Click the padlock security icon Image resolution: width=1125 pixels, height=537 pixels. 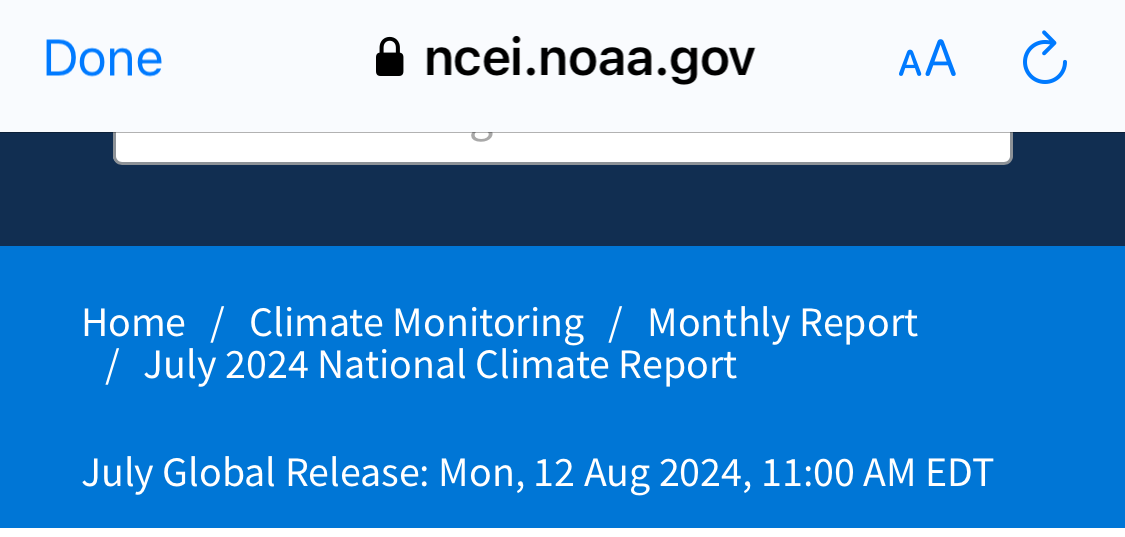[x=390, y=57]
